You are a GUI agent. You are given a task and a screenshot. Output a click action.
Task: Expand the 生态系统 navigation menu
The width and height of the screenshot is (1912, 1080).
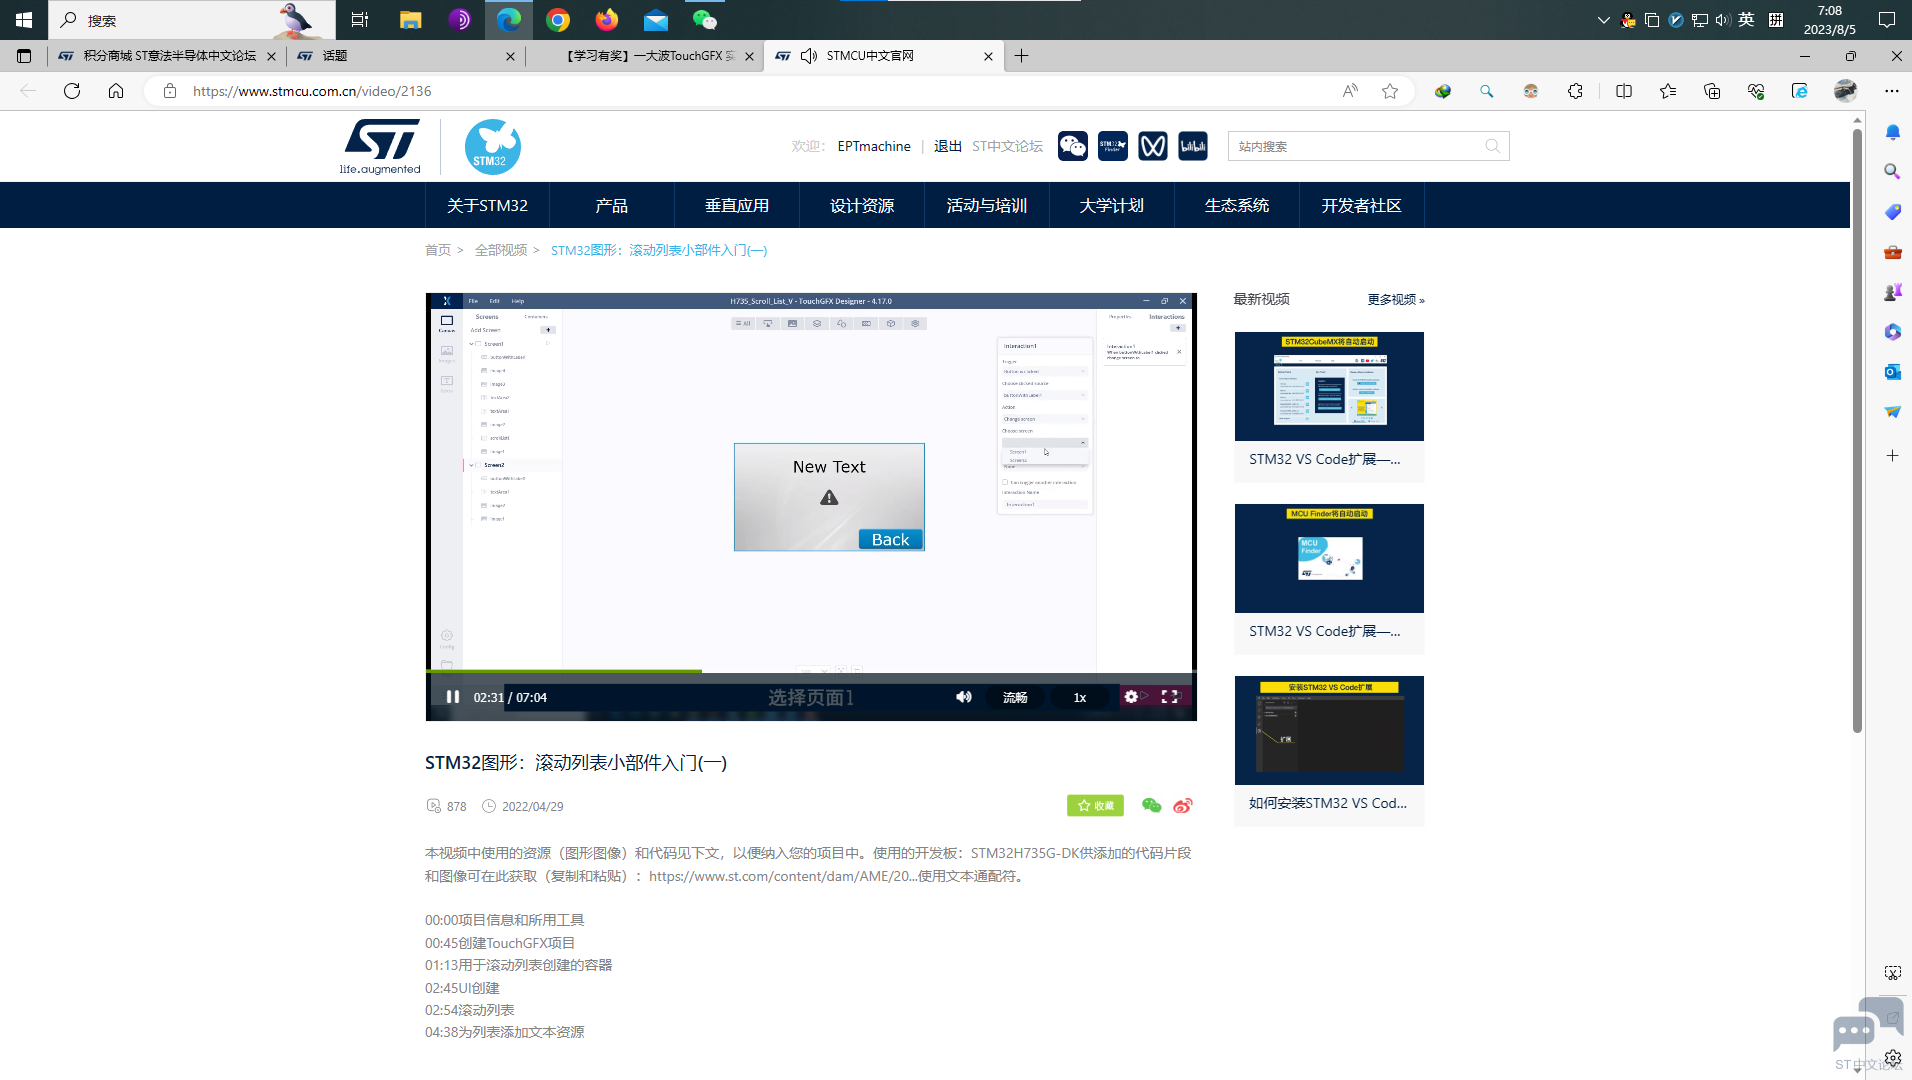[1237, 206]
